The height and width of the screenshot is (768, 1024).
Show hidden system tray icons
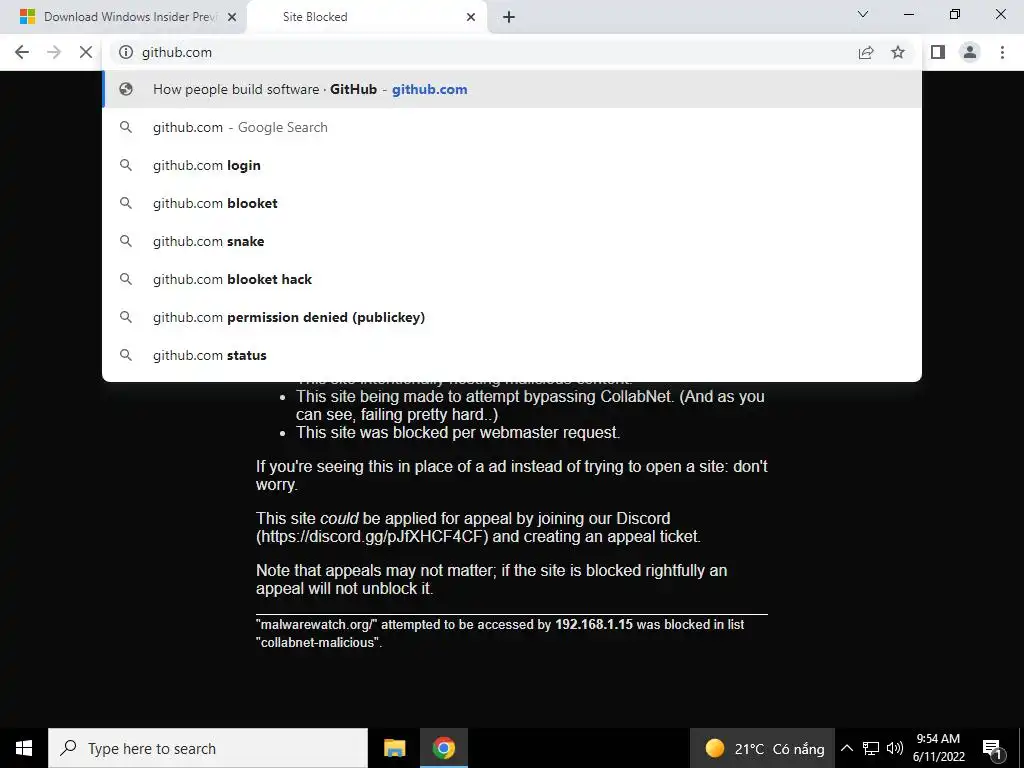(x=846, y=748)
